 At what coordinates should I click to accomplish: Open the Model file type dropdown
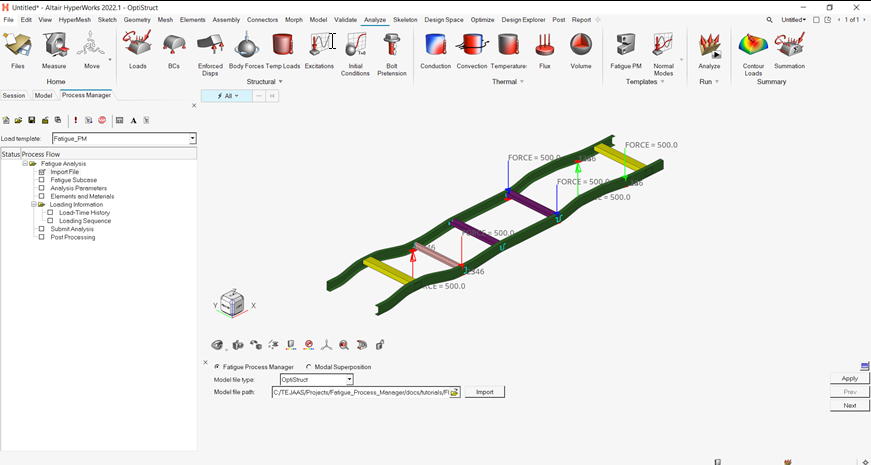[x=349, y=380]
